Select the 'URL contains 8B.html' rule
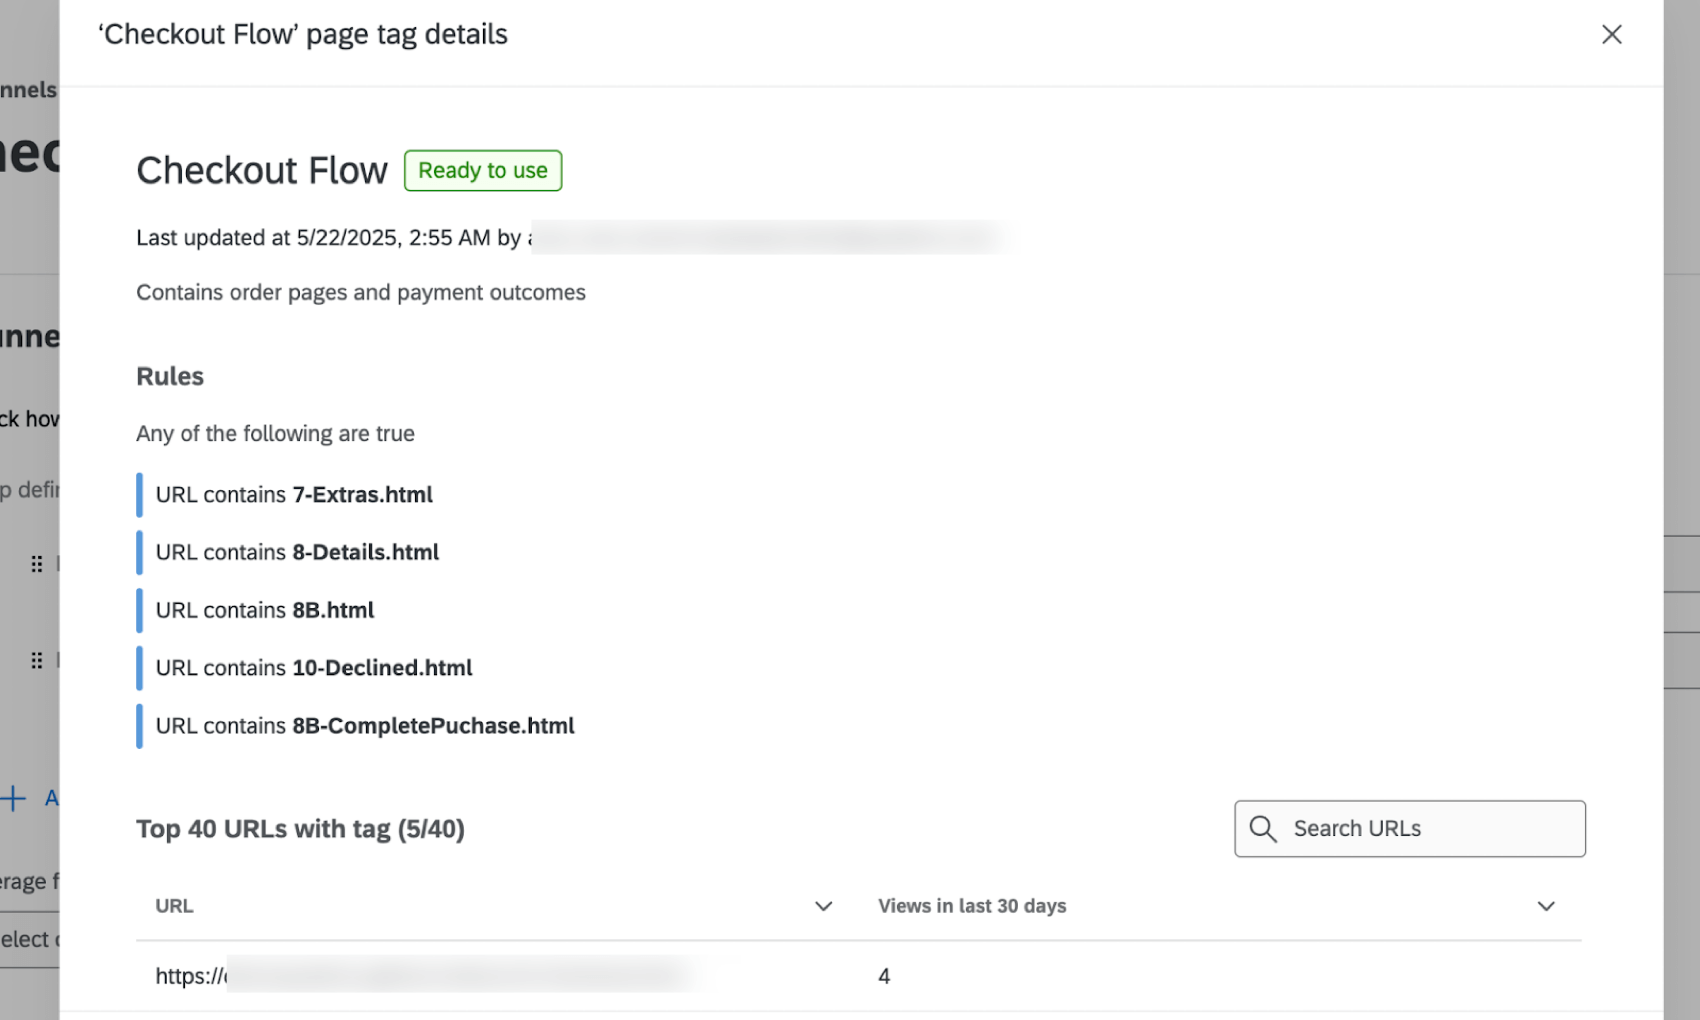Image resolution: width=1700 pixels, height=1020 pixels. coord(265,610)
